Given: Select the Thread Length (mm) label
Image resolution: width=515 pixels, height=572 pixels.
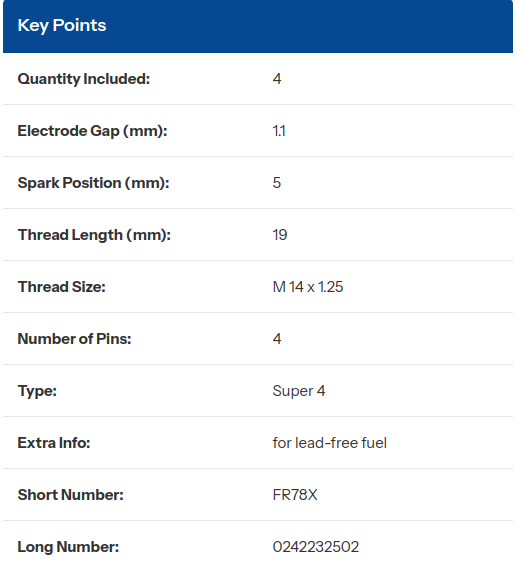Looking at the screenshot, I should [94, 235].
